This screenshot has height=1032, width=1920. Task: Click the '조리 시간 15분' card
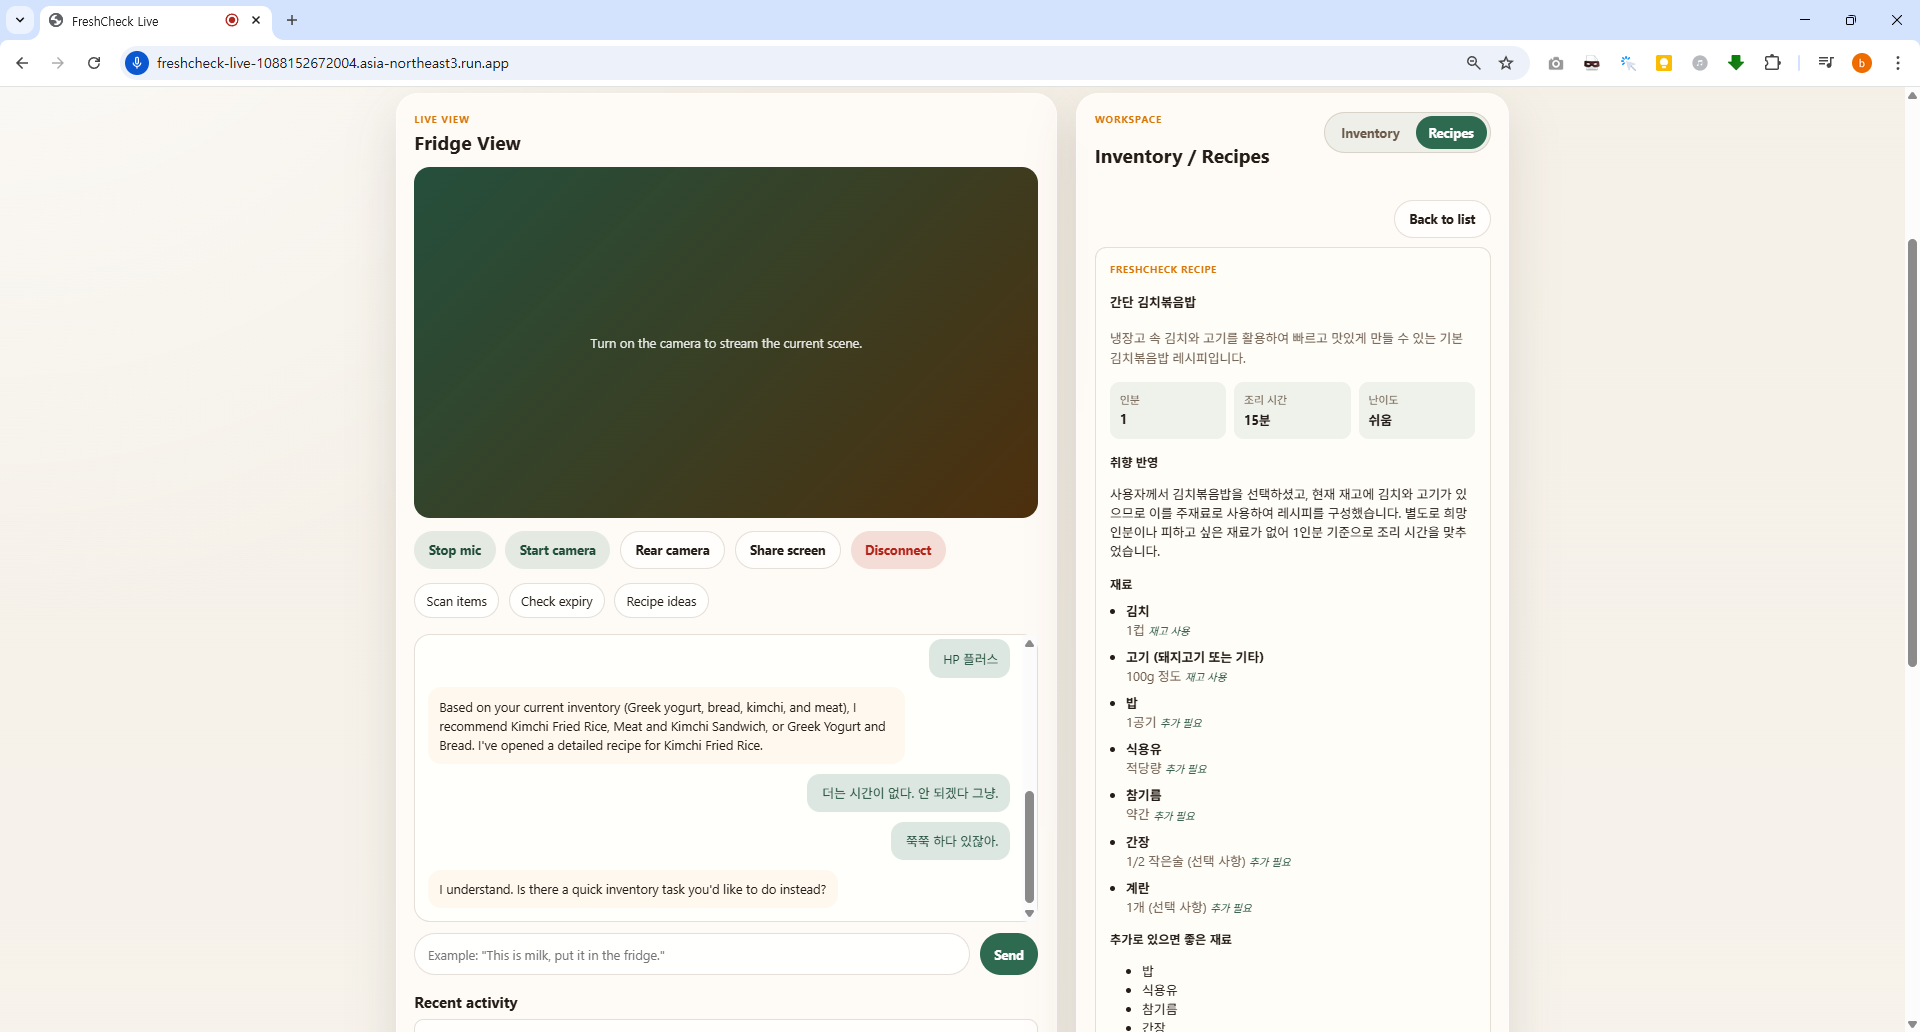(1292, 410)
